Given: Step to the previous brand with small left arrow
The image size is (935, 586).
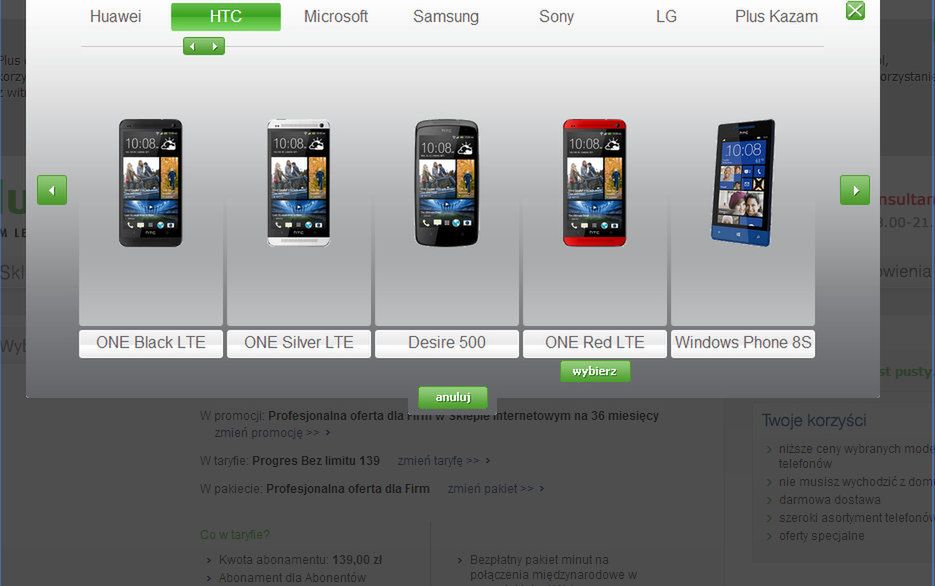Looking at the screenshot, I should (193, 46).
